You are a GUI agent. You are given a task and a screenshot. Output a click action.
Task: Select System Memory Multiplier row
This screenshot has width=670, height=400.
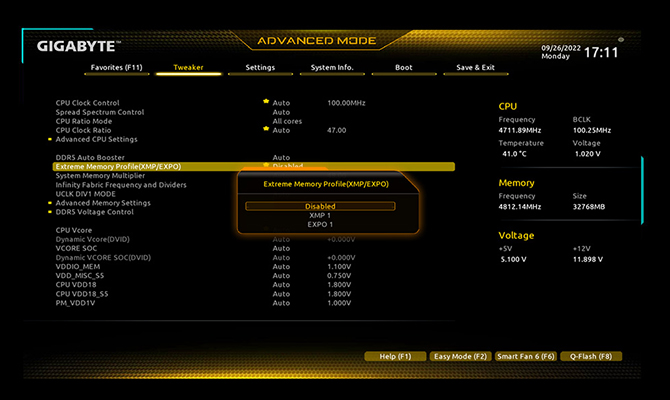100,176
